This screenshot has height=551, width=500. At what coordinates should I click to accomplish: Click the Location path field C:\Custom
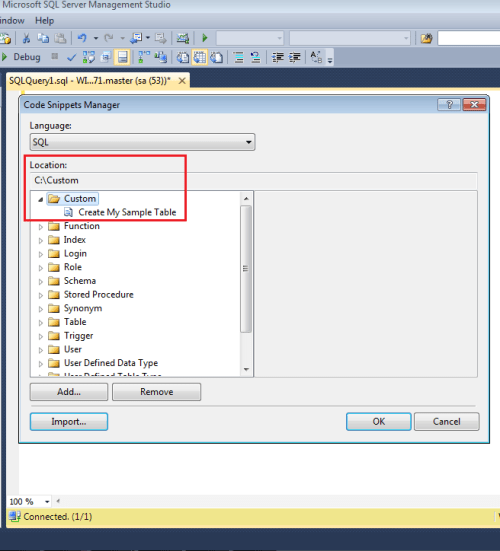point(253,180)
